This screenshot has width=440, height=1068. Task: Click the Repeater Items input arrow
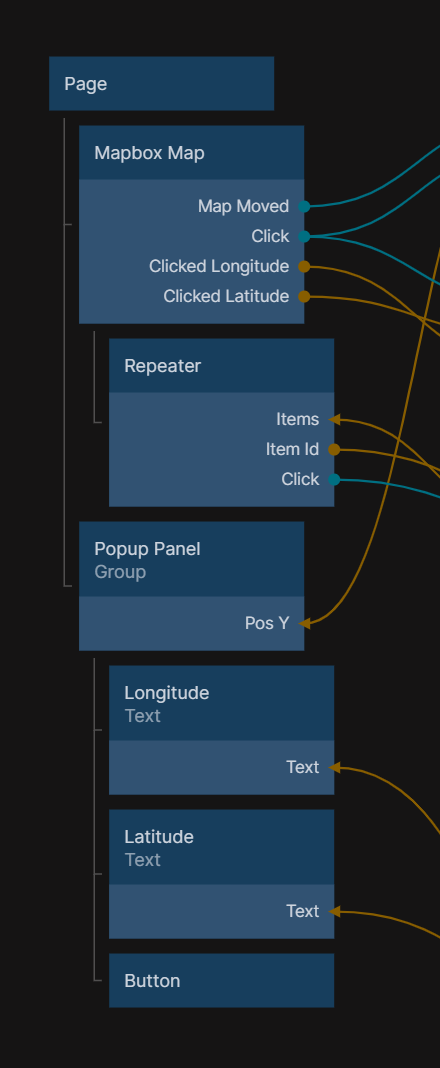pyautogui.click(x=334, y=419)
